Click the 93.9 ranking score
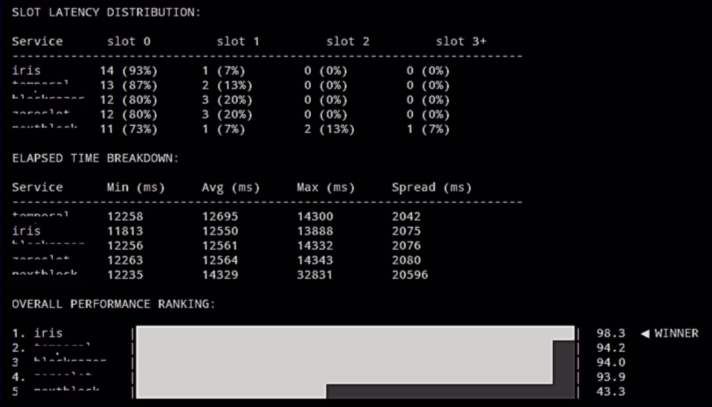The height and width of the screenshot is (407, 712). coord(611,377)
